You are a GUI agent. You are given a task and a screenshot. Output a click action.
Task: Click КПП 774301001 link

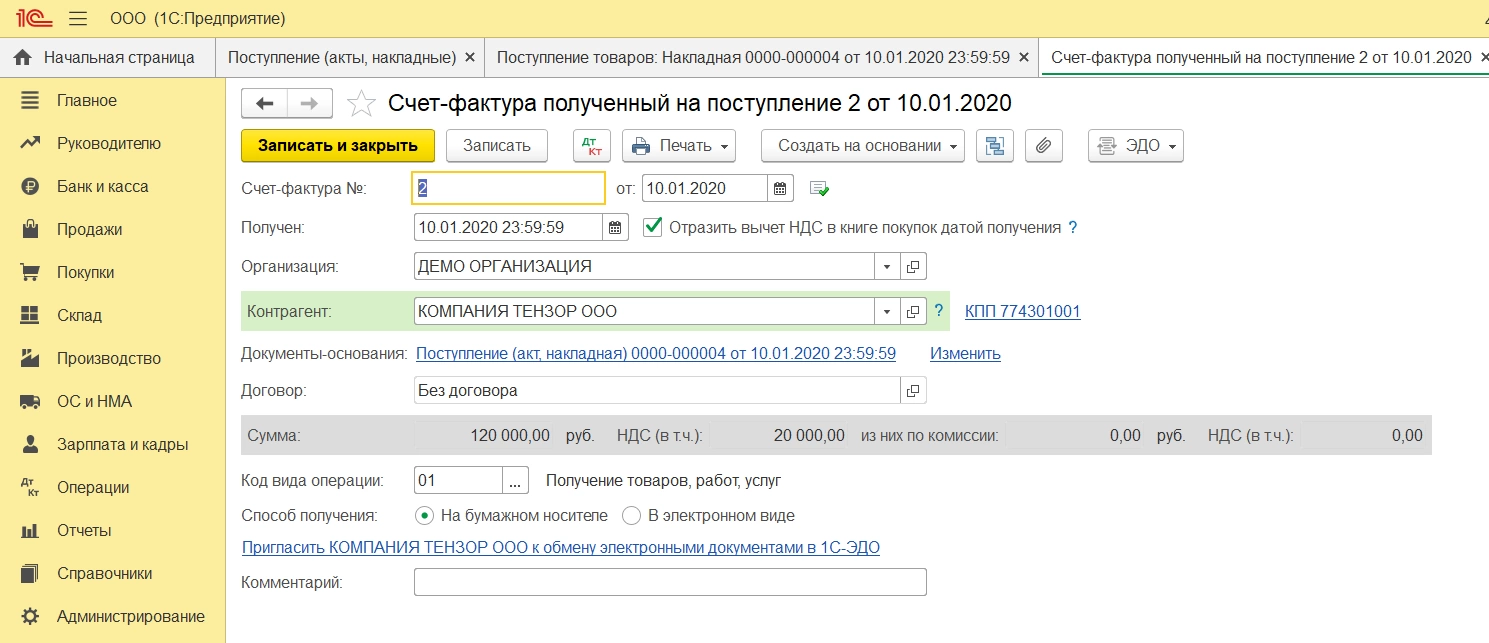[x=1023, y=311]
